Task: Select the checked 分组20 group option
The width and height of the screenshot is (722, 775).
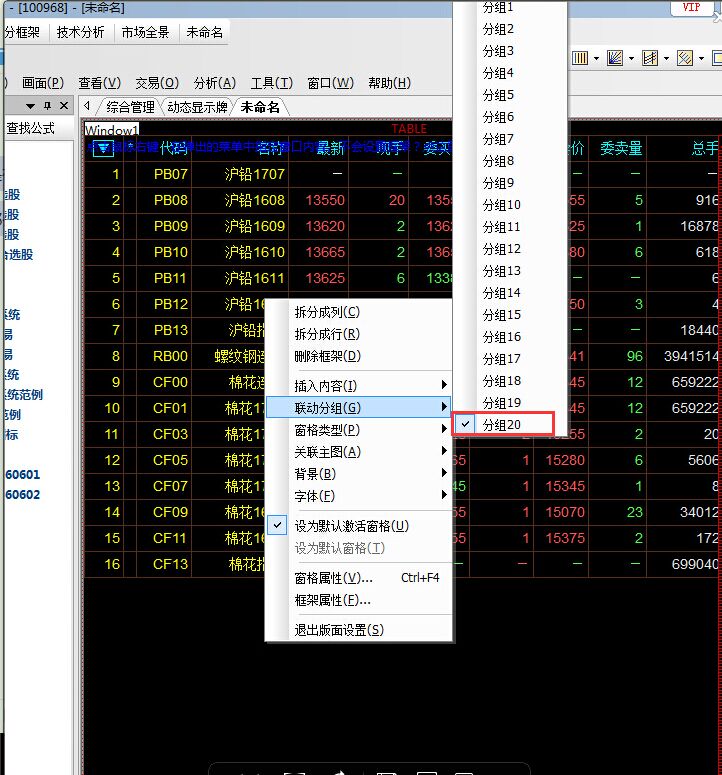Action: (x=502, y=425)
